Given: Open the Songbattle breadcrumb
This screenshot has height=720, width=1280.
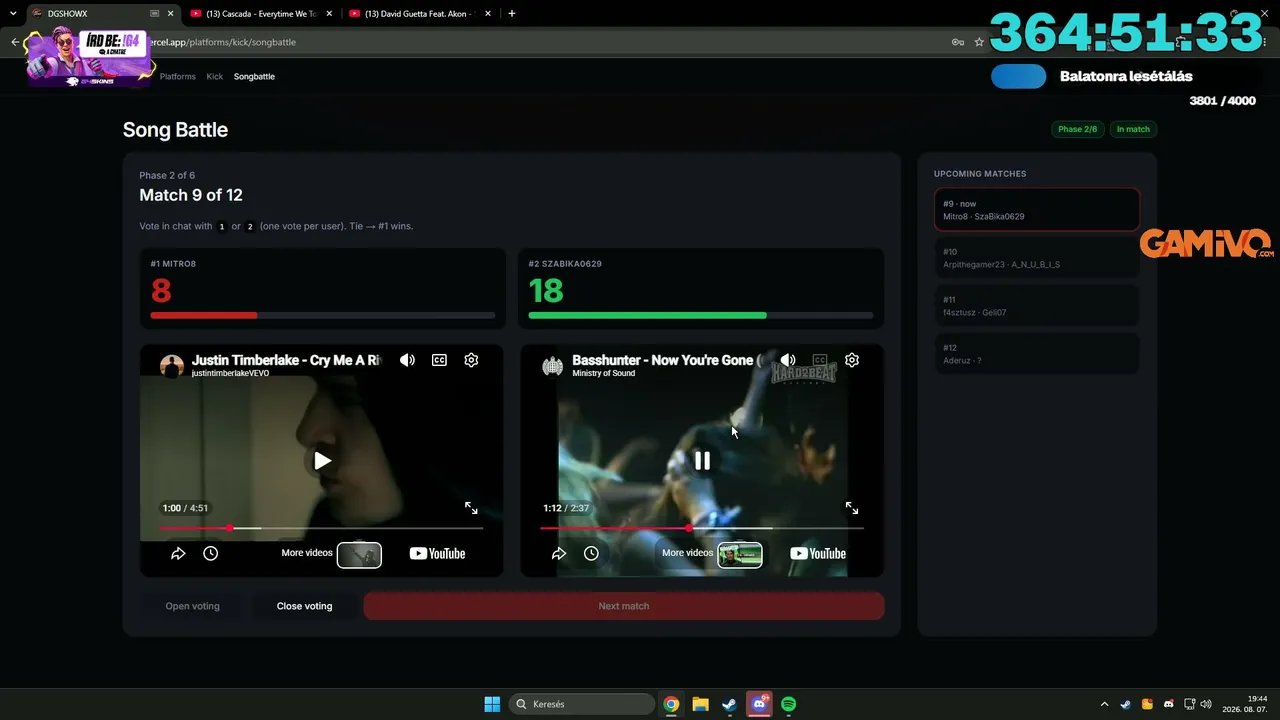Looking at the screenshot, I should tap(254, 76).
